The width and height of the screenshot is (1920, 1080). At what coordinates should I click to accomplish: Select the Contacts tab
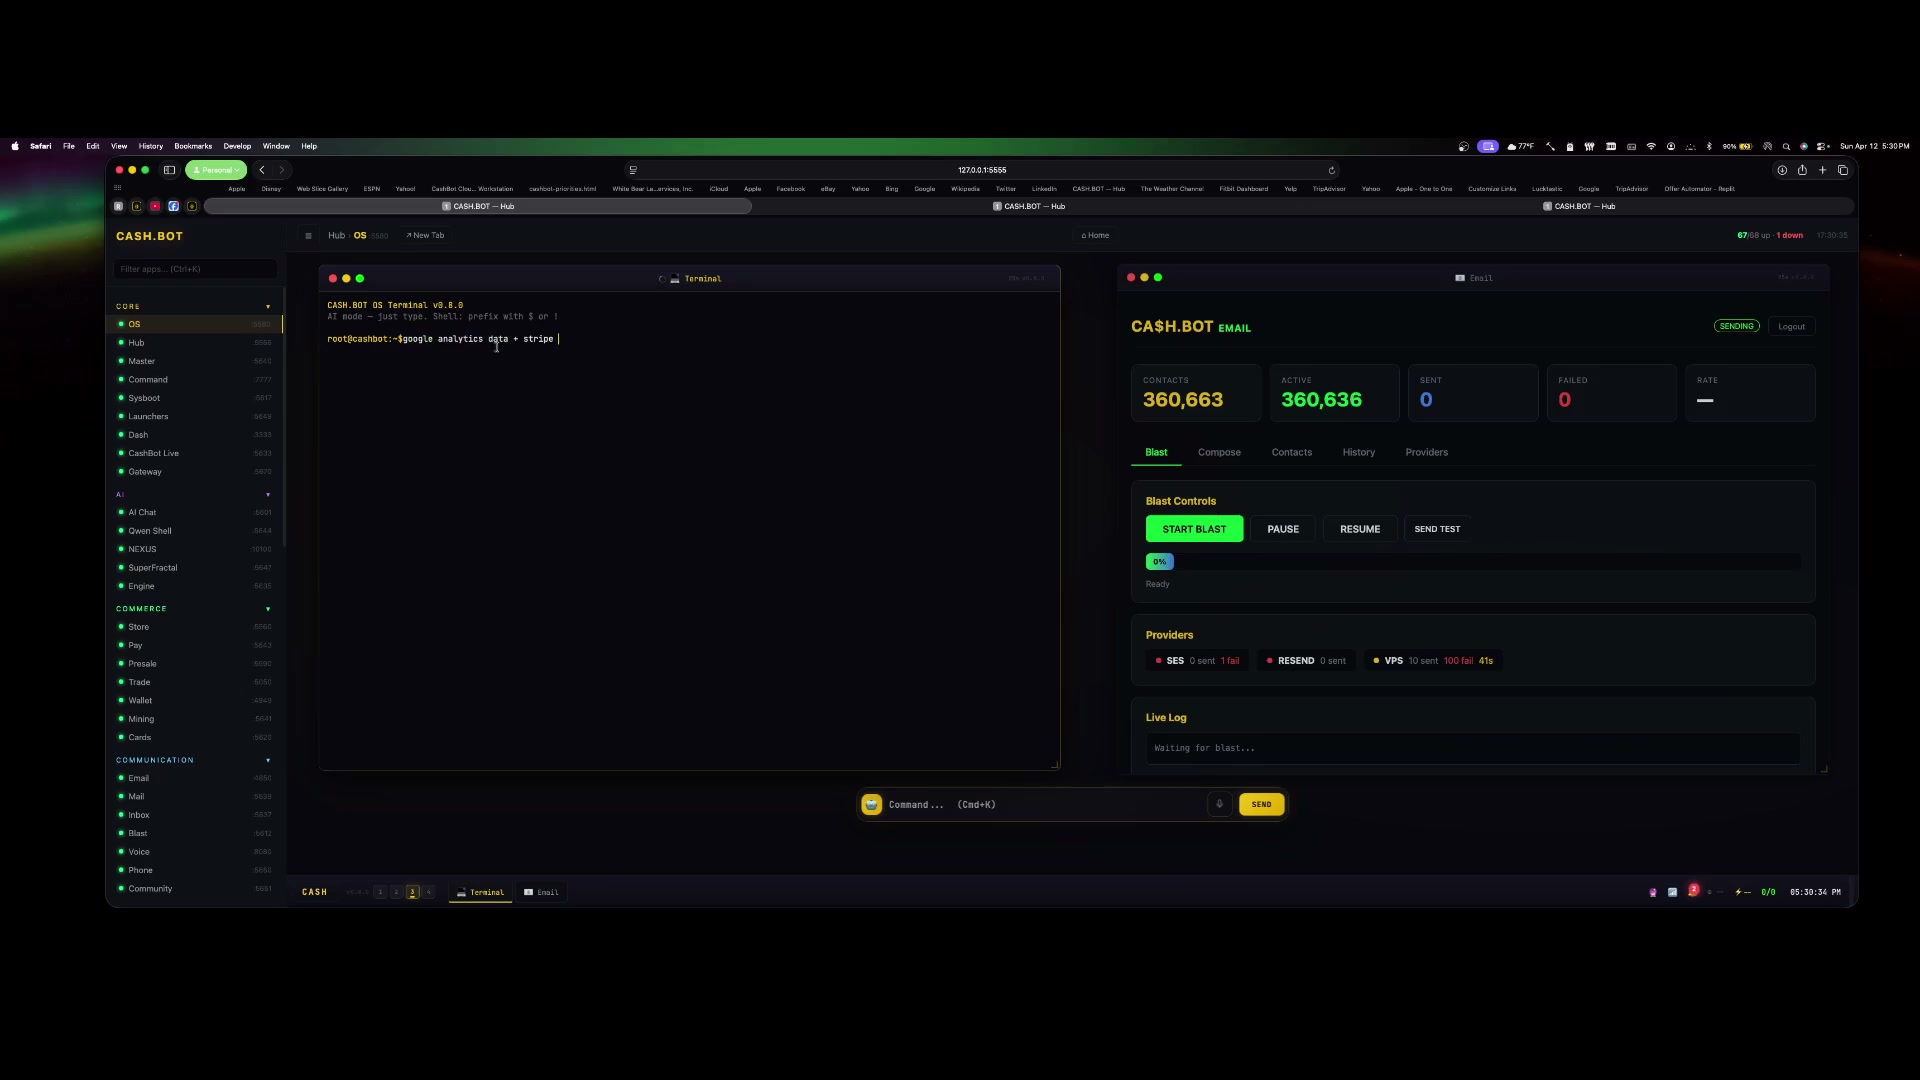coord(1291,452)
